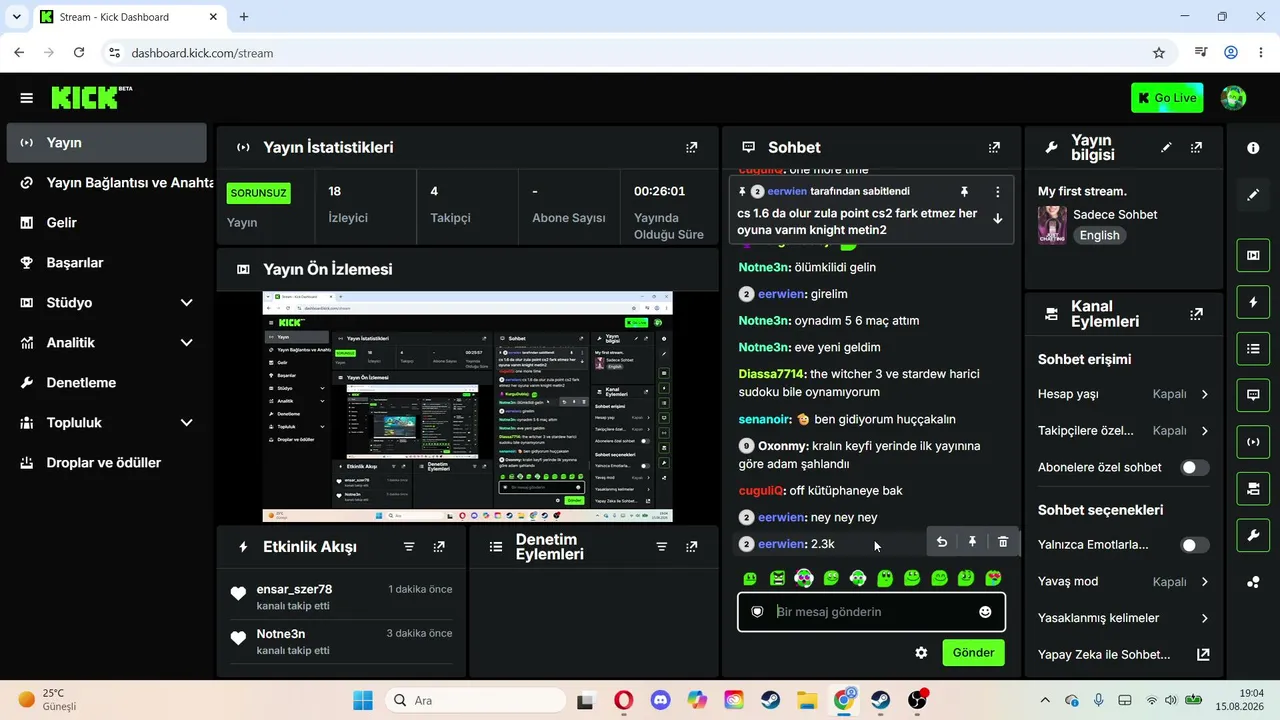Pop out the Sohbet chat panel

click(x=994, y=147)
